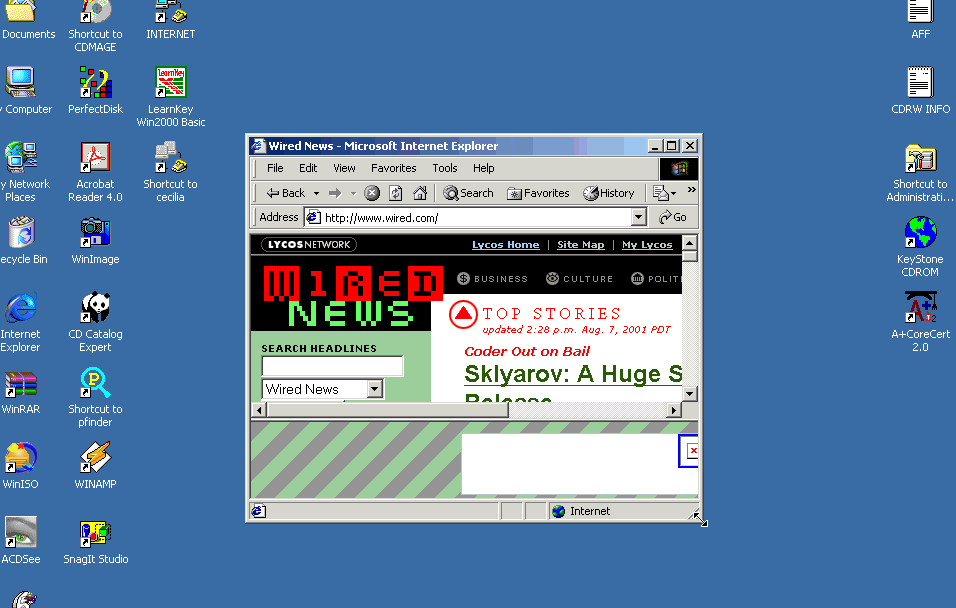Select the Shortcut to pfinder icon
Image resolution: width=956 pixels, height=608 pixels.
(x=95, y=397)
